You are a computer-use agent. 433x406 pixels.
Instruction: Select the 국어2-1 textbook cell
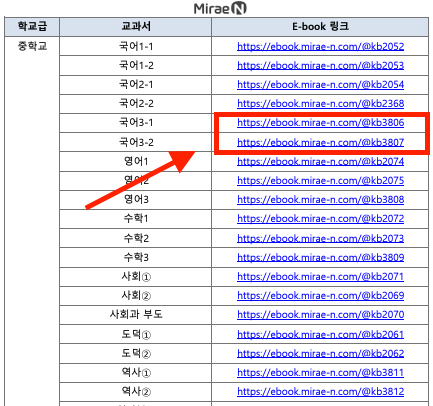click(136, 84)
